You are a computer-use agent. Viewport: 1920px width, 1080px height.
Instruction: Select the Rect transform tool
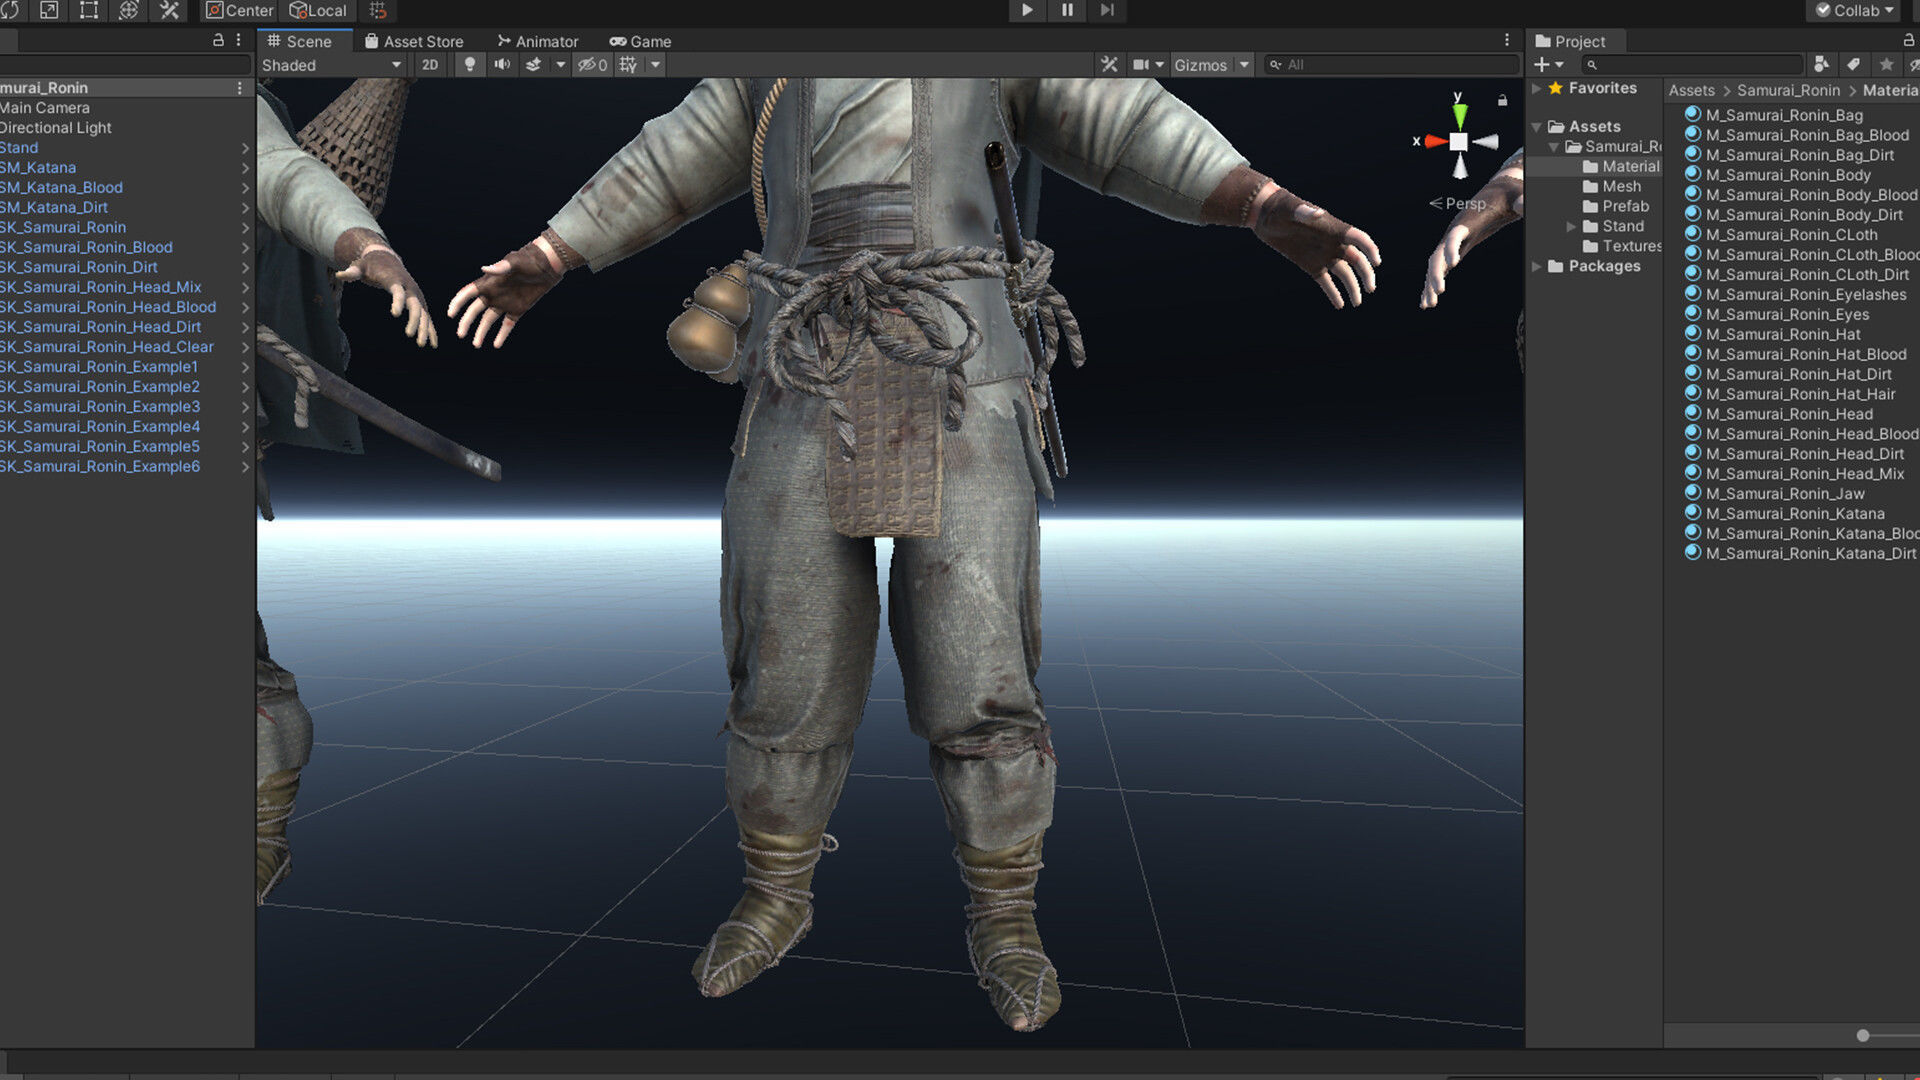click(89, 10)
